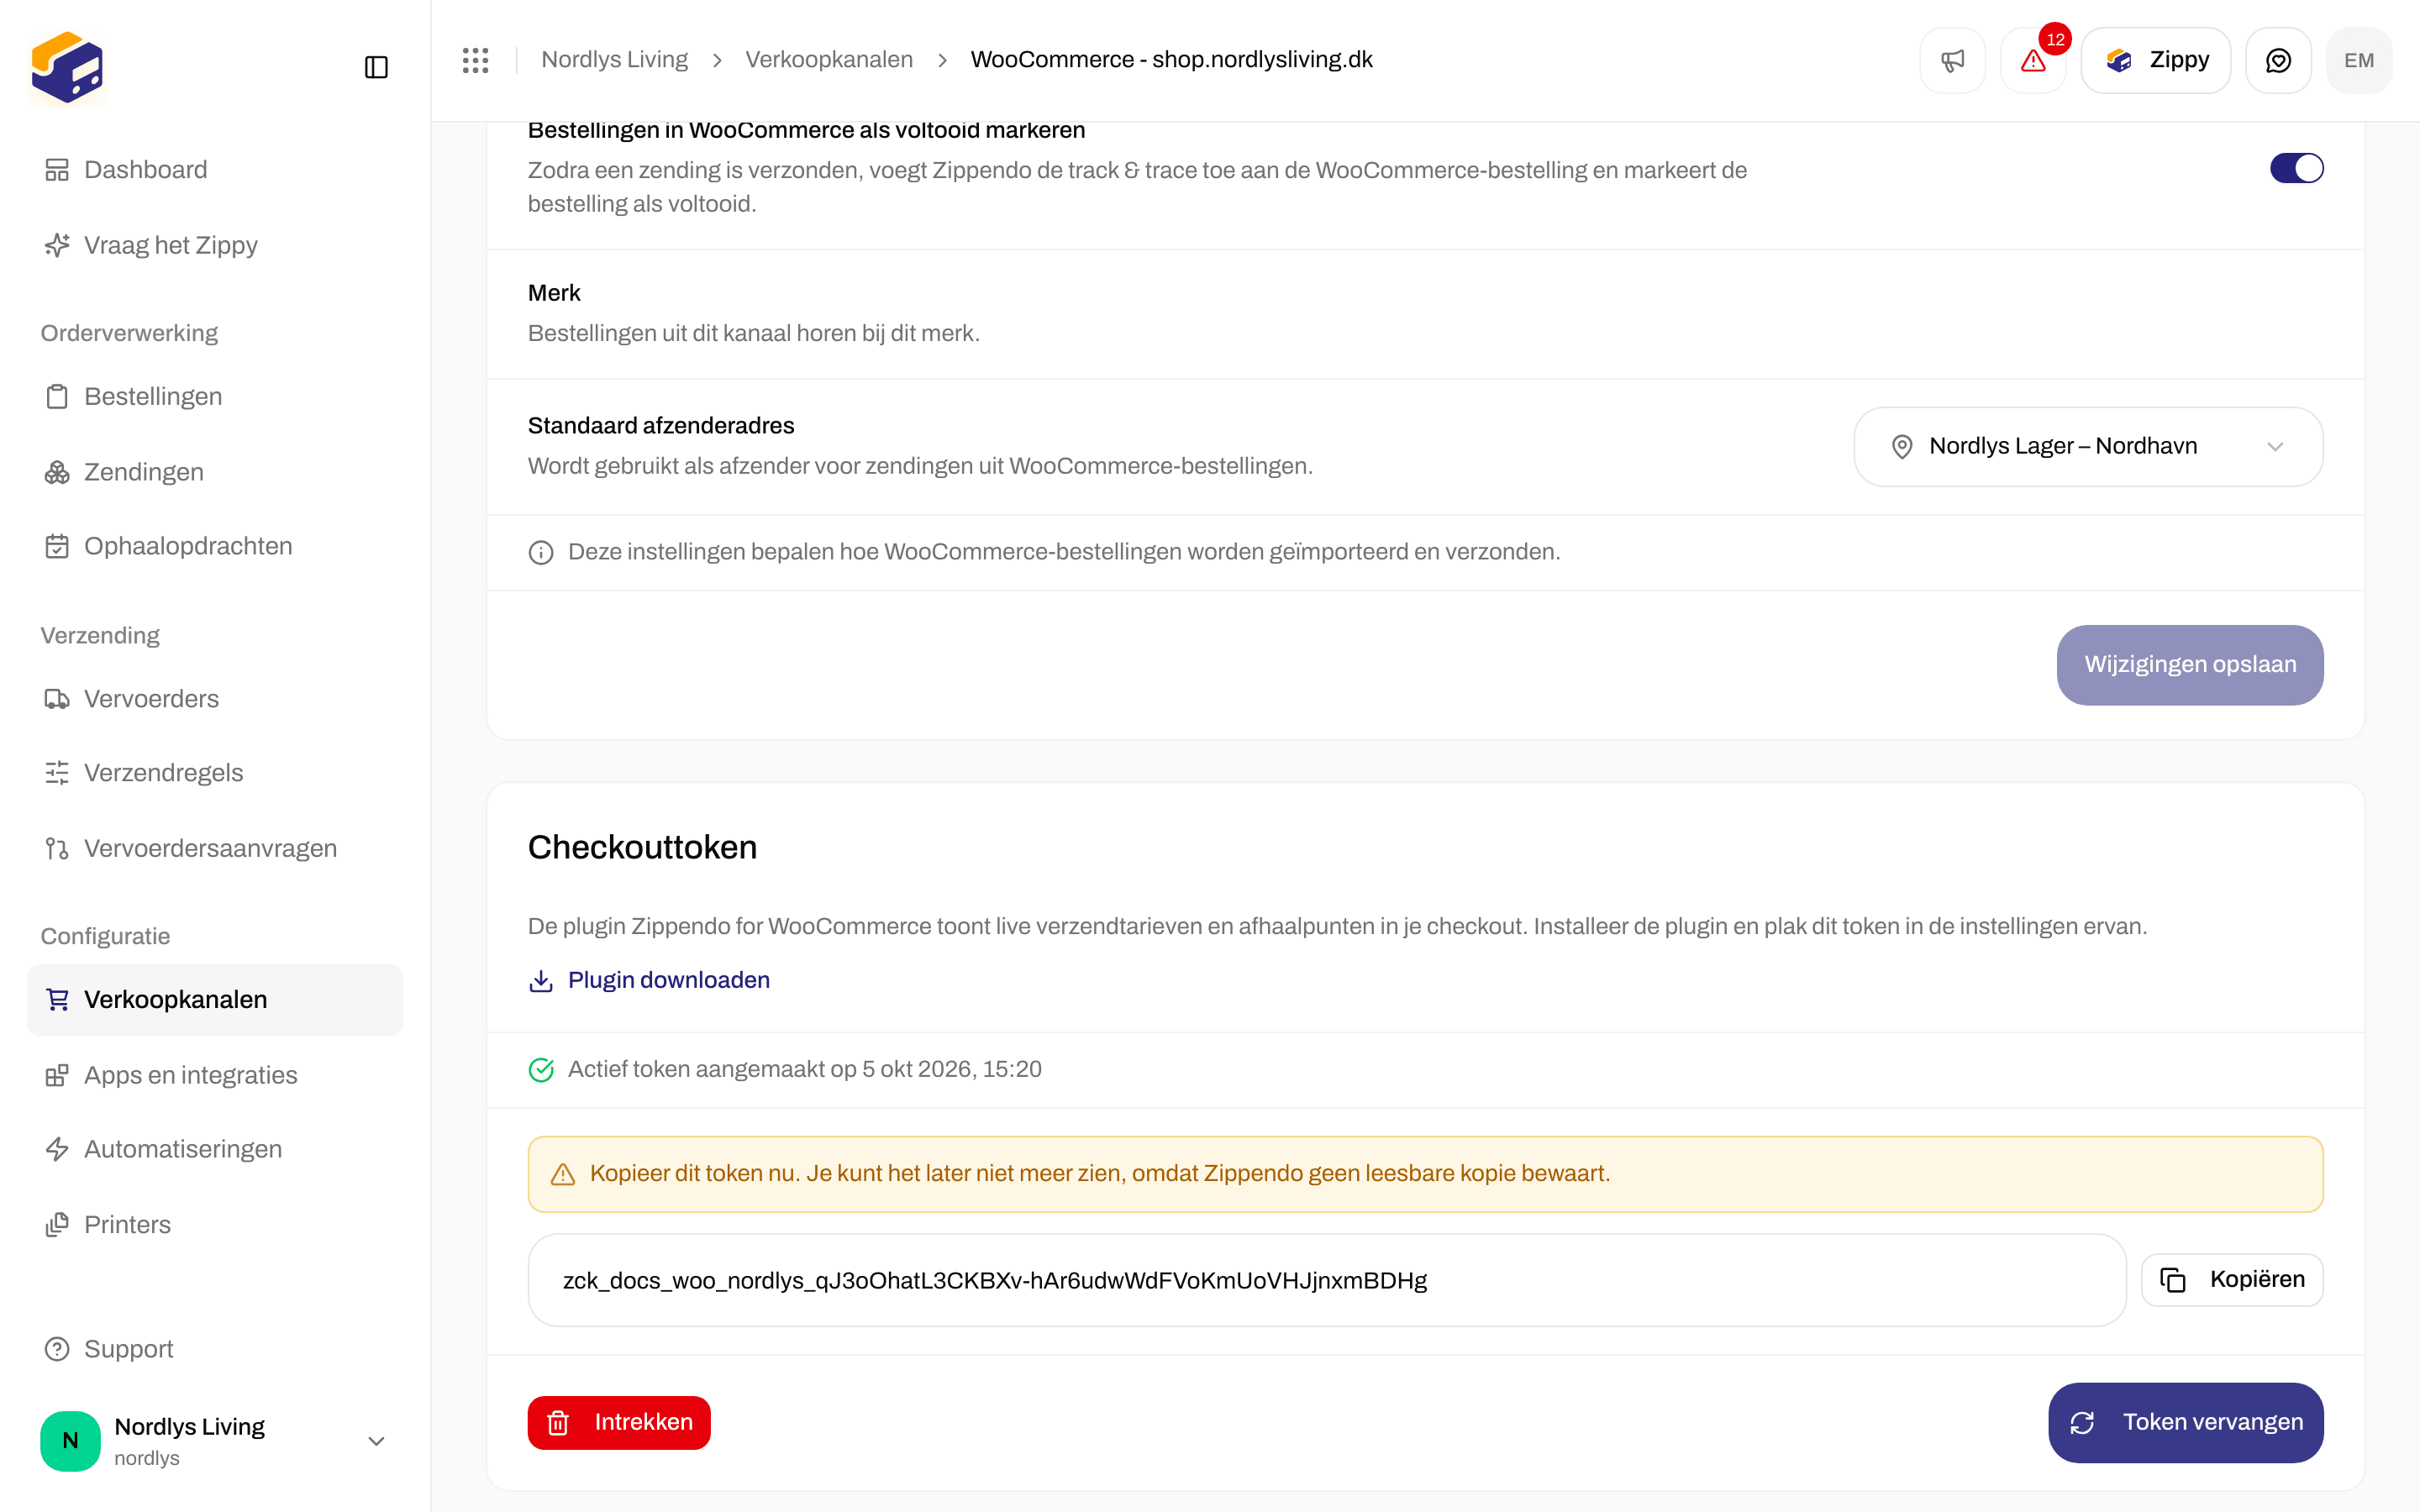Screen dimensions: 2420x1512
Task: Open Support in the sidebar
Action: coord(214,1349)
